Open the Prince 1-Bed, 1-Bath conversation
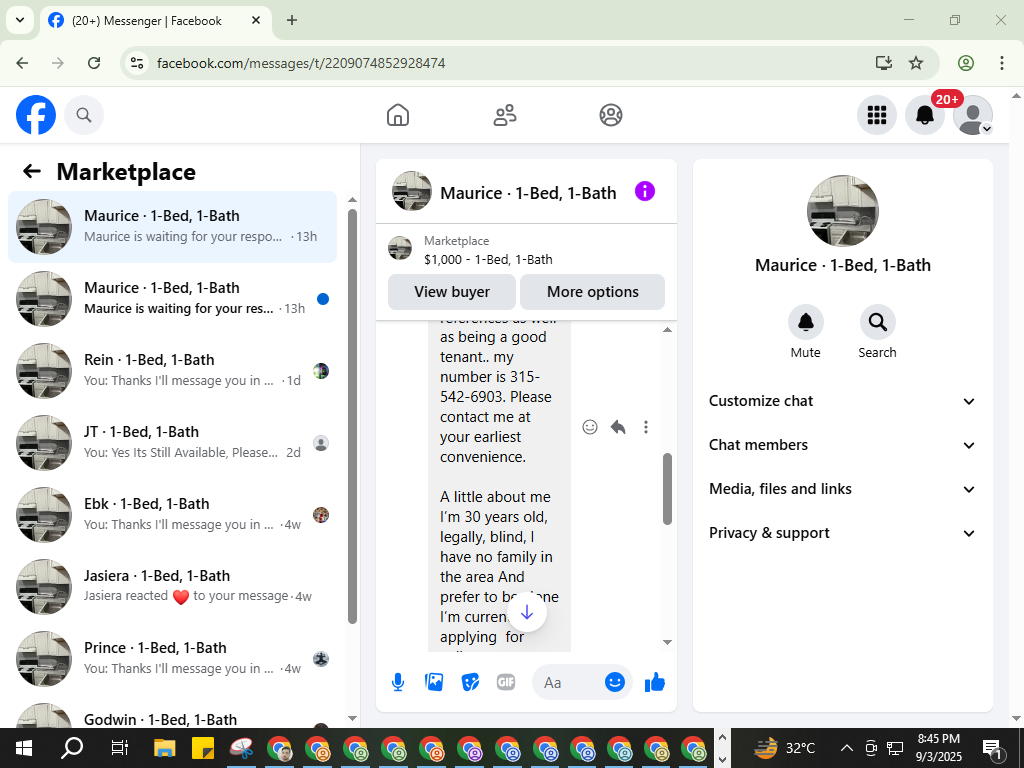 (x=172, y=658)
